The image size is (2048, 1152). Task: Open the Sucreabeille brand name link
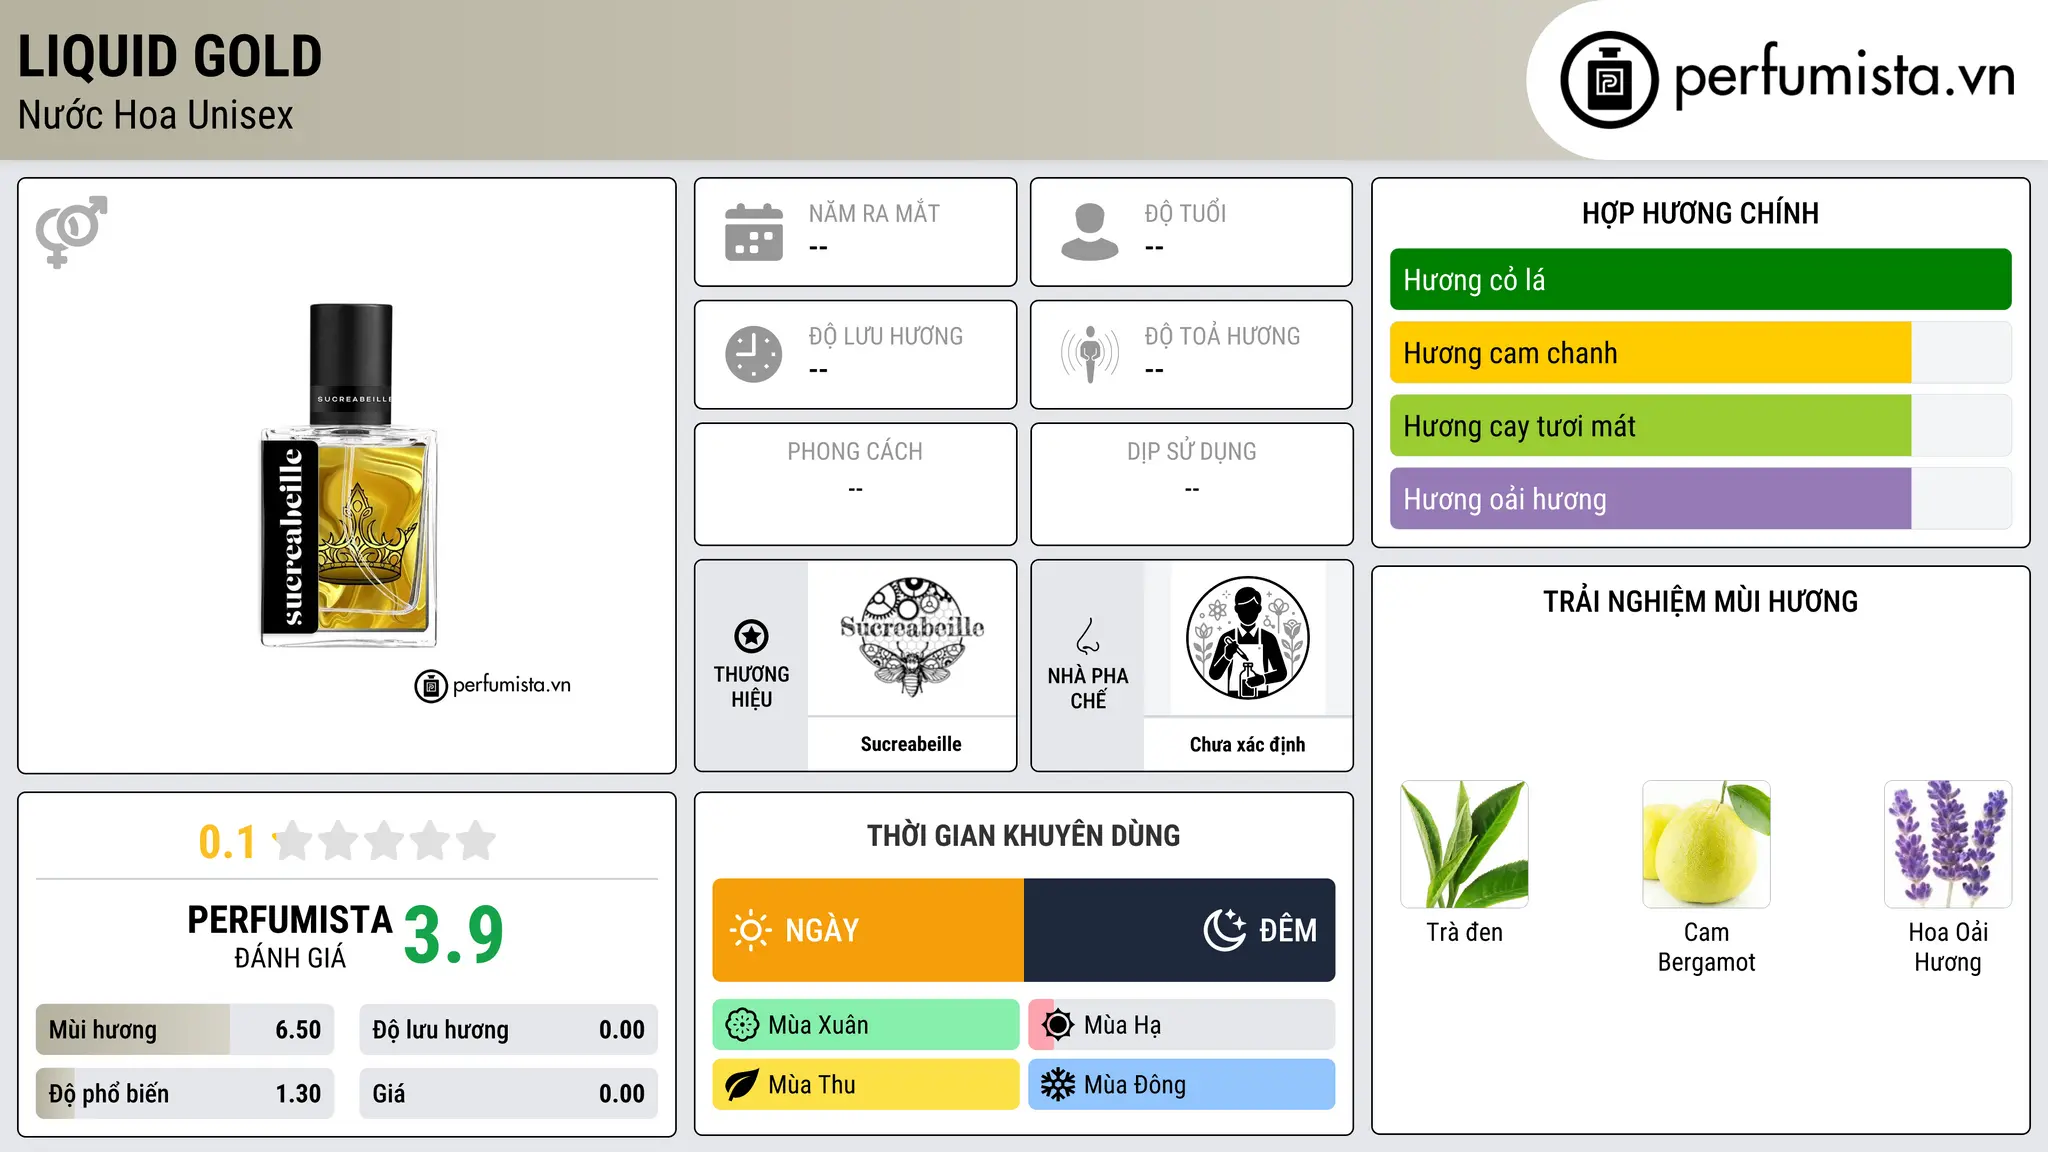[911, 744]
